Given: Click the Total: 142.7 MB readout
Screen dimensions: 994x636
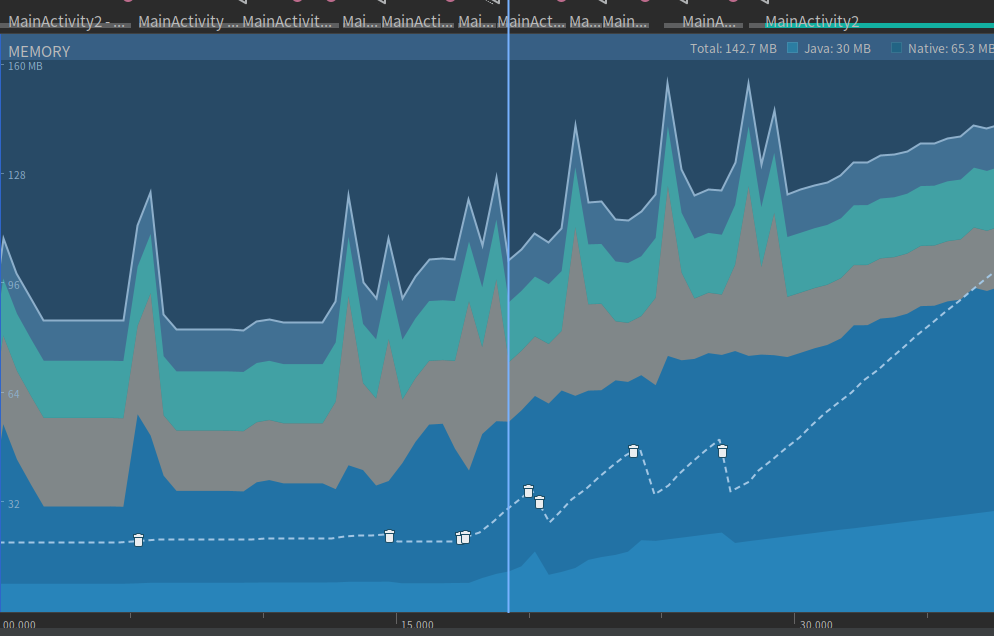Looking at the screenshot, I should tap(733, 48).
